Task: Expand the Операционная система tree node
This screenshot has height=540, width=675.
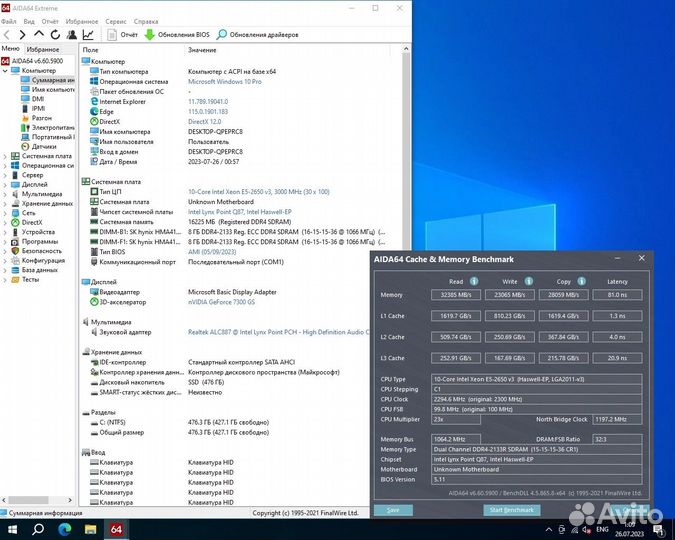Action: click(x=5, y=166)
